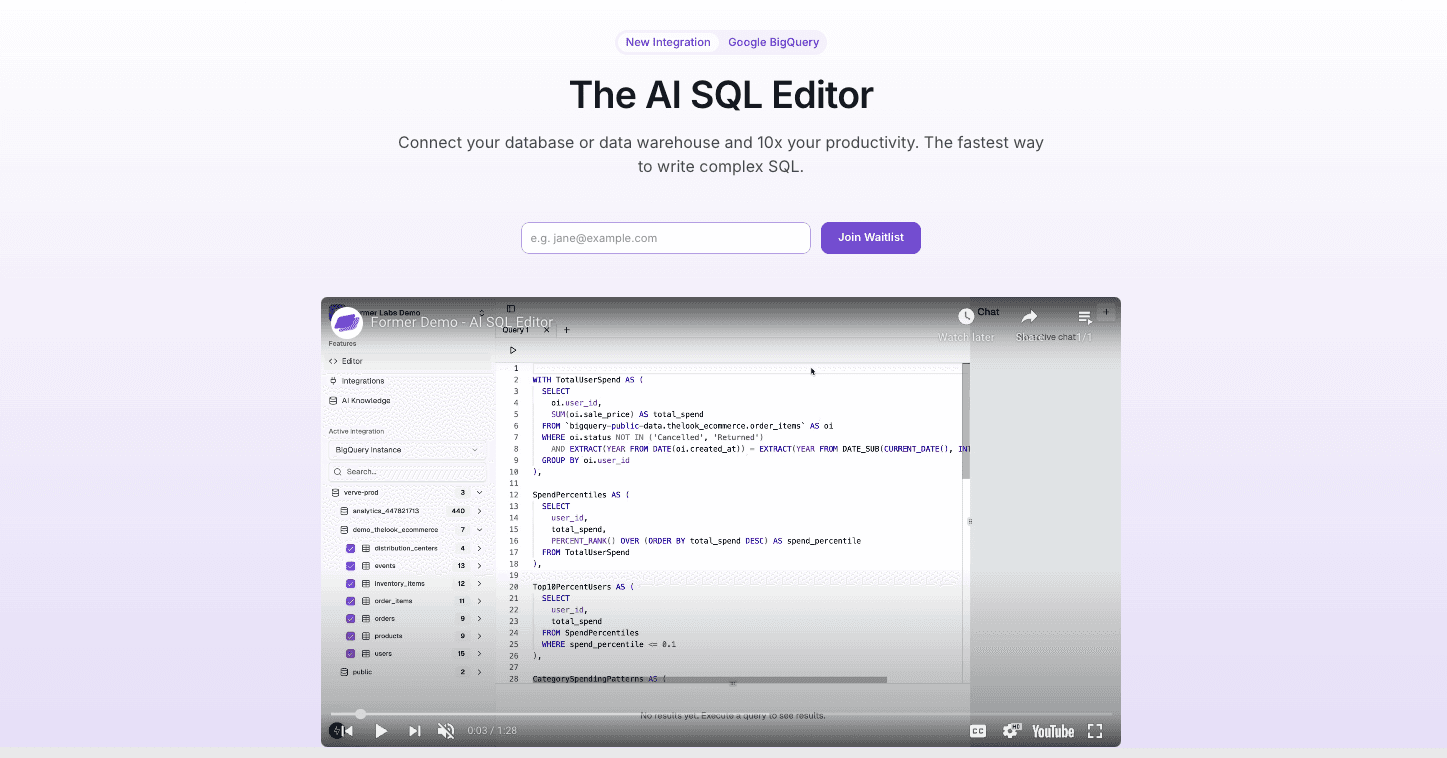This screenshot has width=1447, height=758.
Task: Focus the email address input field
Action: click(x=666, y=238)
